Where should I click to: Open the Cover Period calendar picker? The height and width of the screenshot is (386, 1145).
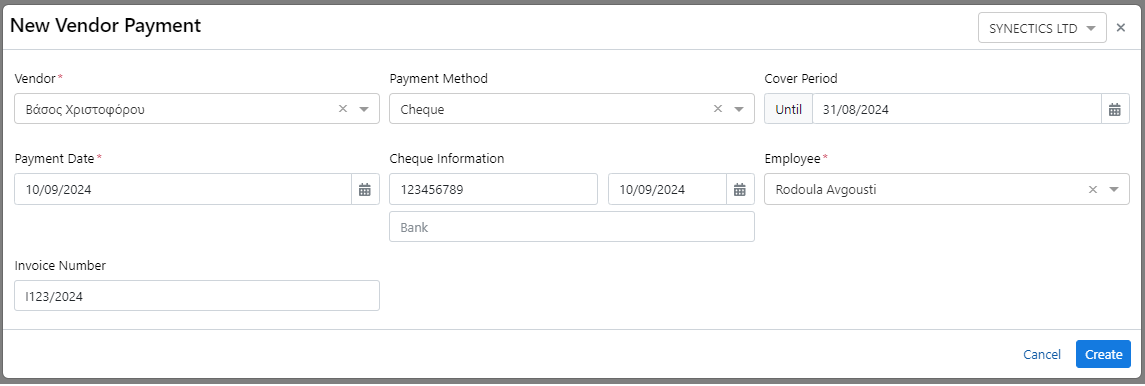[1114, 109]
